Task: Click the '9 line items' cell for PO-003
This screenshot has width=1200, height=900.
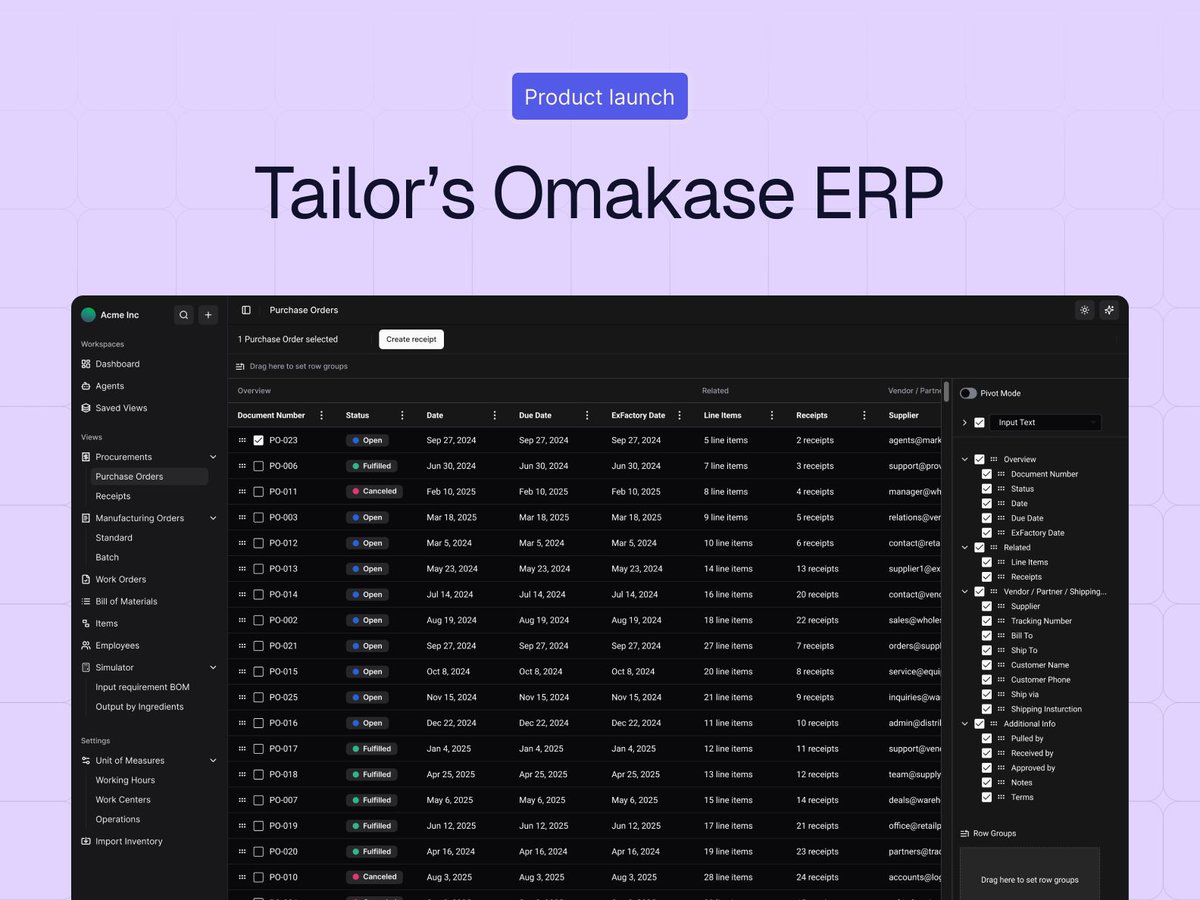Action: tap(726, 517)
